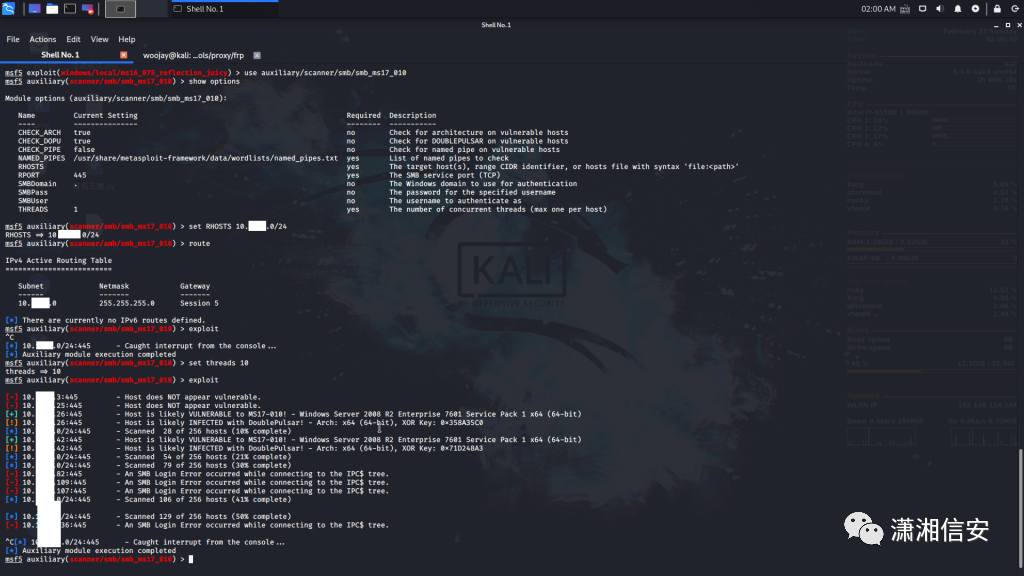The image size is (1024, 576).
Task: Click XOR Key 0x358A35C0 line
Action: [x=245, y=423]
